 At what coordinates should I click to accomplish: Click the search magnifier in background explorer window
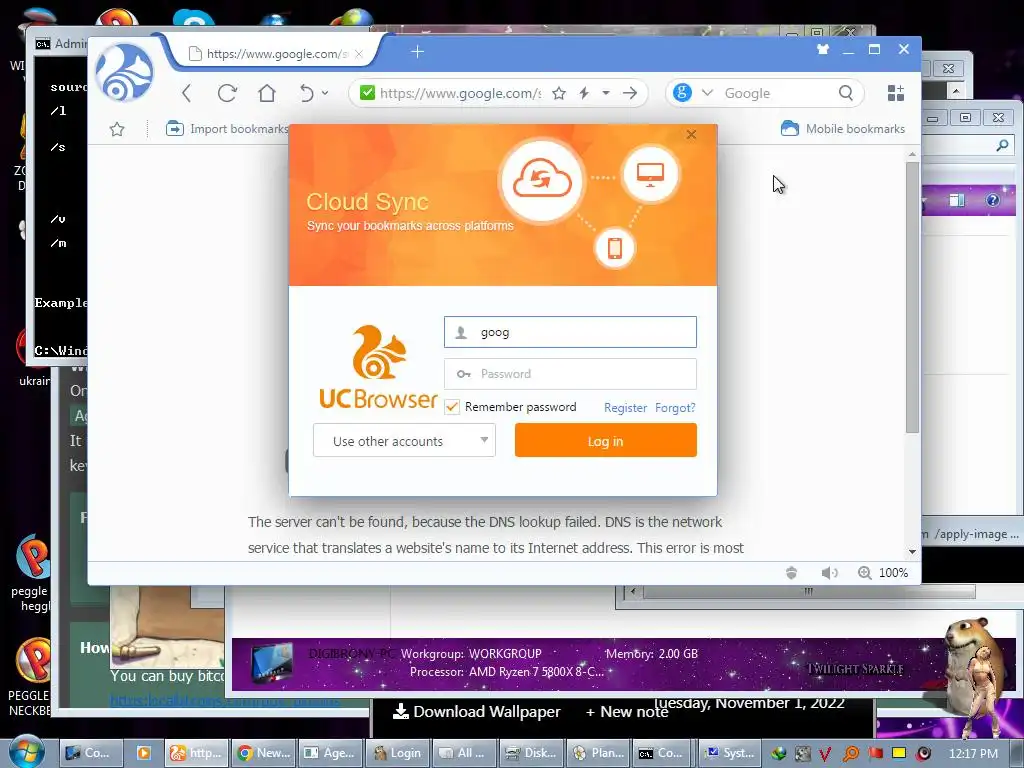pyautogui.click(x=1002, y=145)
